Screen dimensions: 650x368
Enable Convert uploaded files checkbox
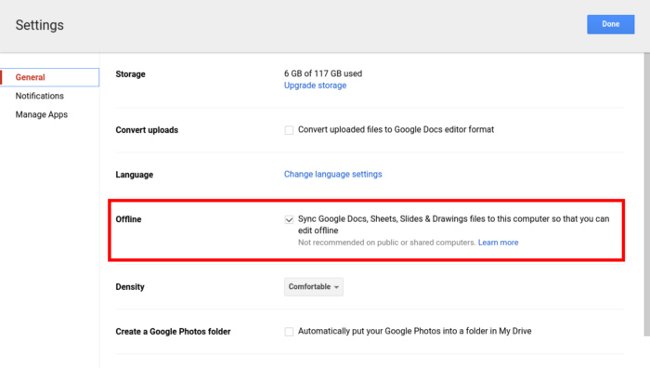pos(289,130)
